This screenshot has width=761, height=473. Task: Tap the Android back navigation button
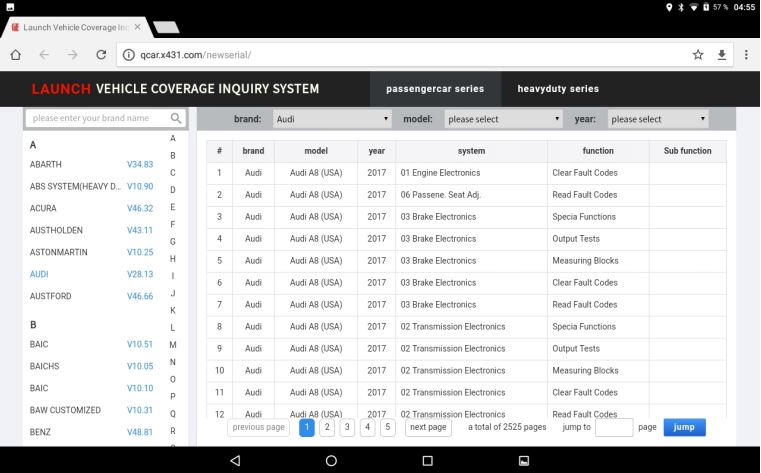point(235,460)
